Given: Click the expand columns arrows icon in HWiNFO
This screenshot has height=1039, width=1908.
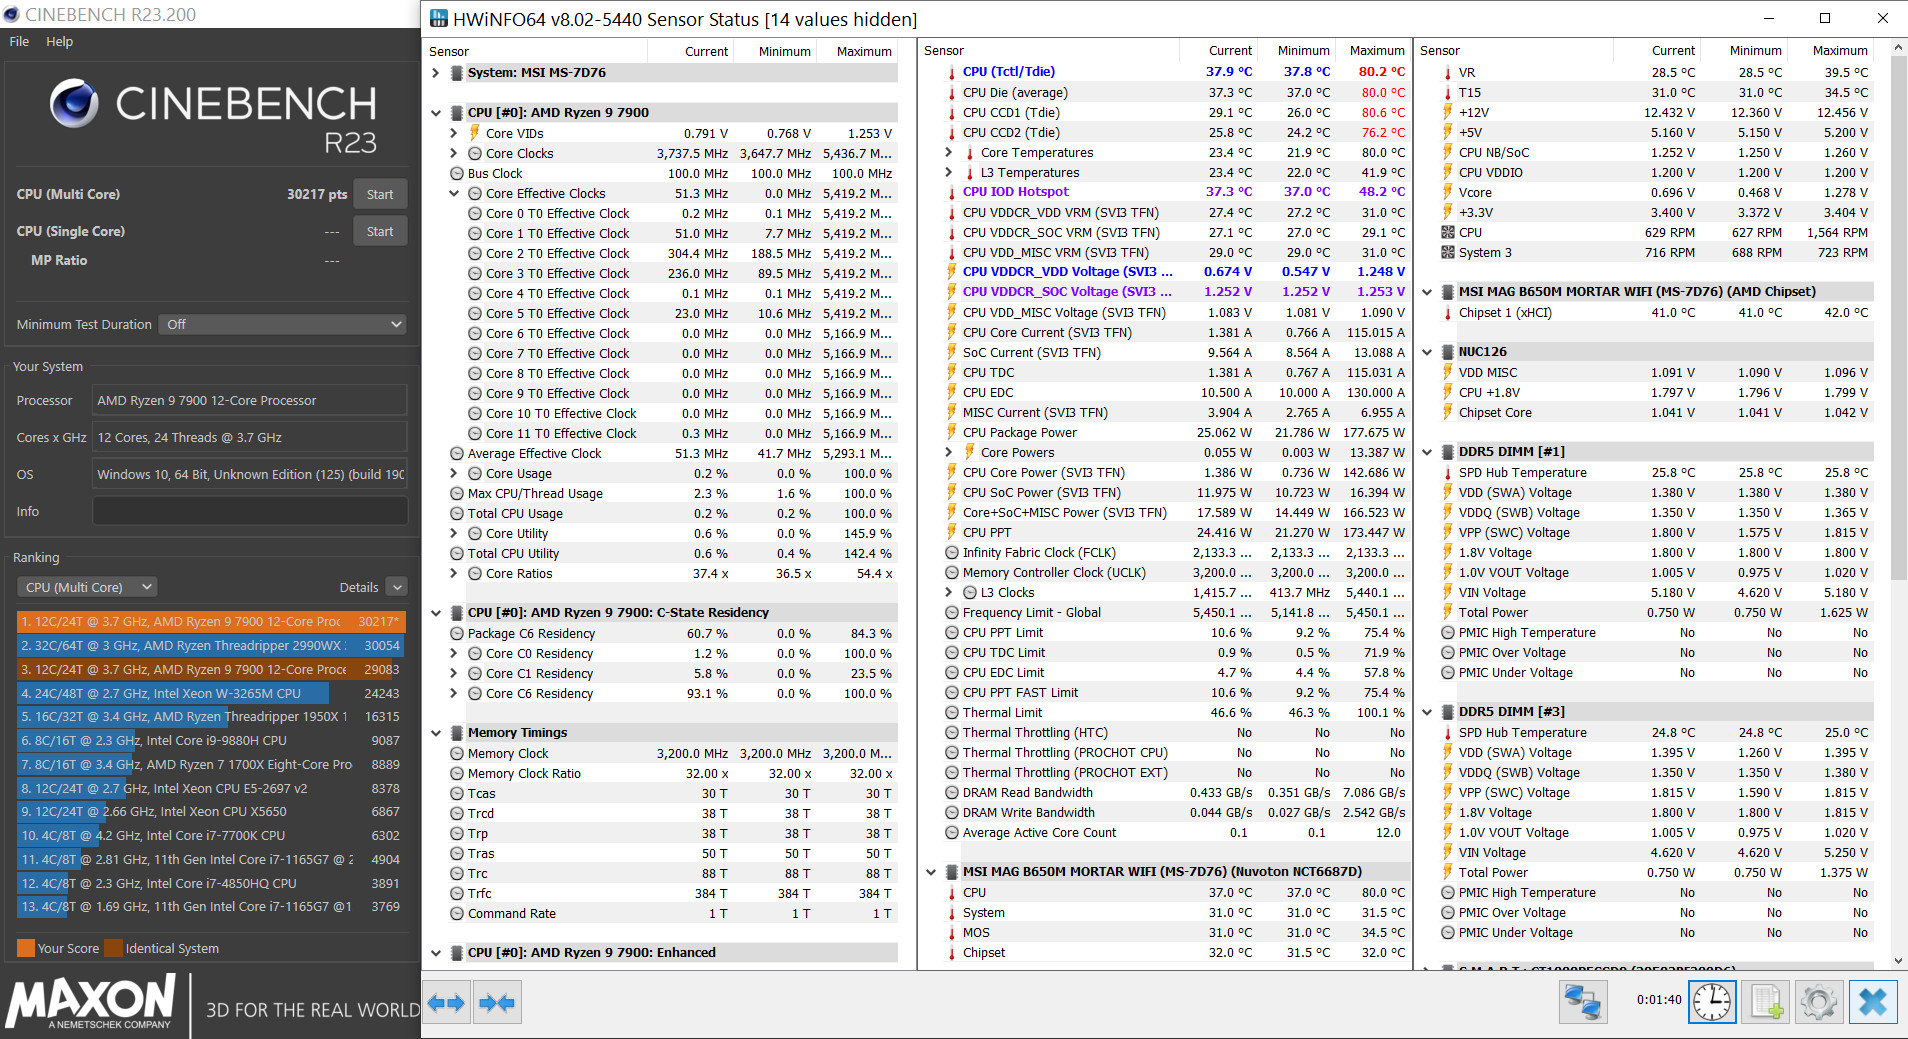Looking at the screenshot, I should pos(446,1002).
